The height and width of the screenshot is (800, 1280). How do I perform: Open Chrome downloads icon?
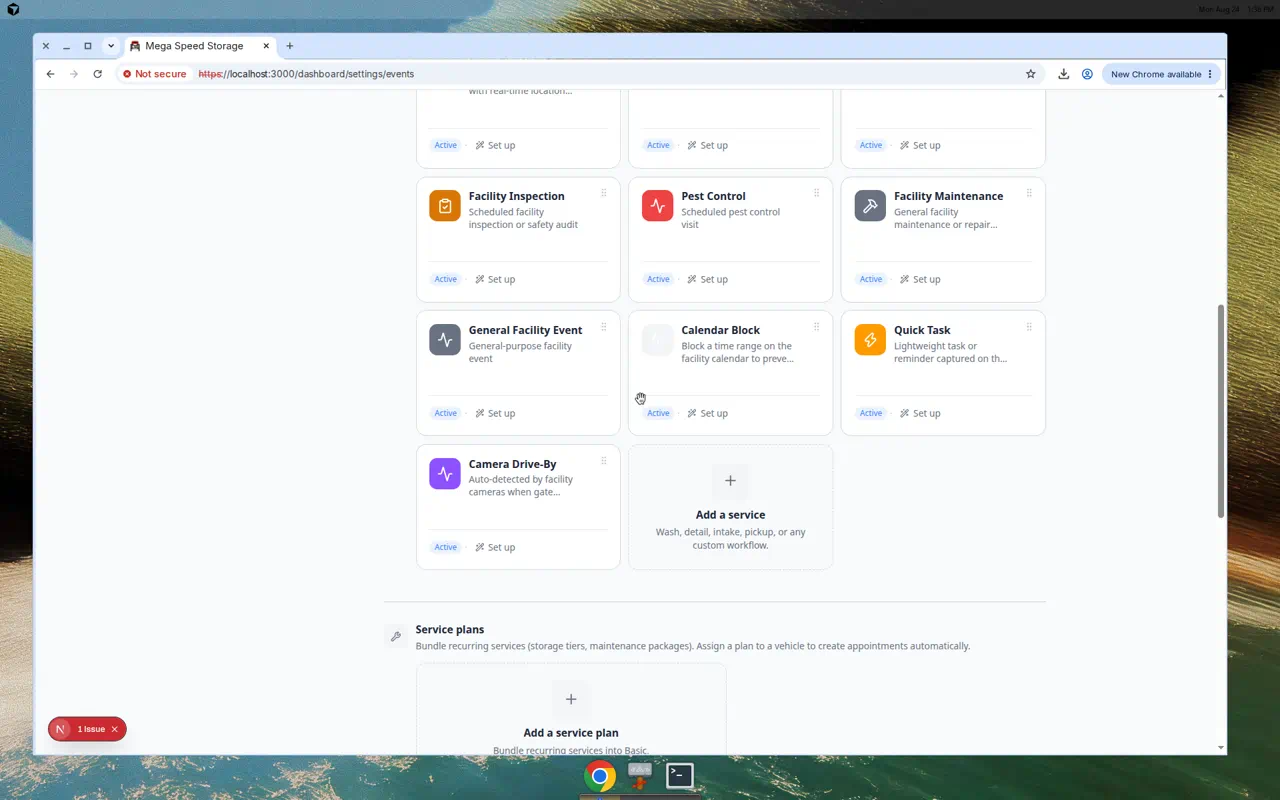(1064, 74)
